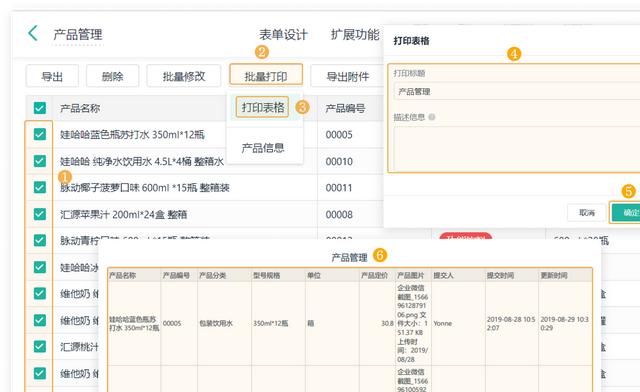
Task: Click the product code cell 00011
Action: click(x=339, y=188)
